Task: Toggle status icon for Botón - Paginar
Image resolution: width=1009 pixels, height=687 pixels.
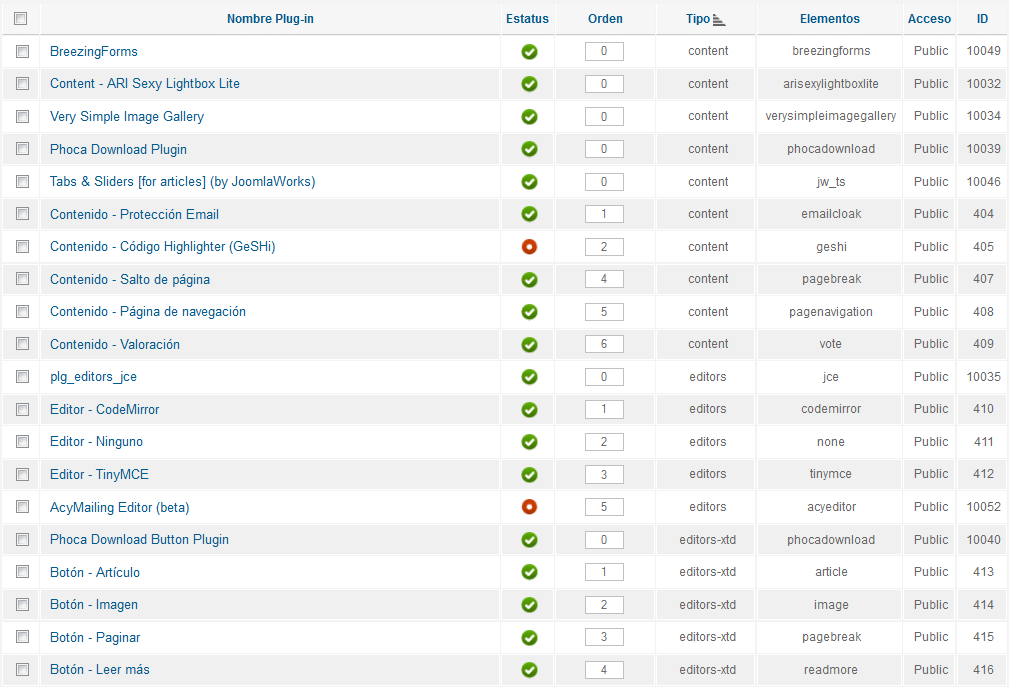Action: click(x=529, y=637)
